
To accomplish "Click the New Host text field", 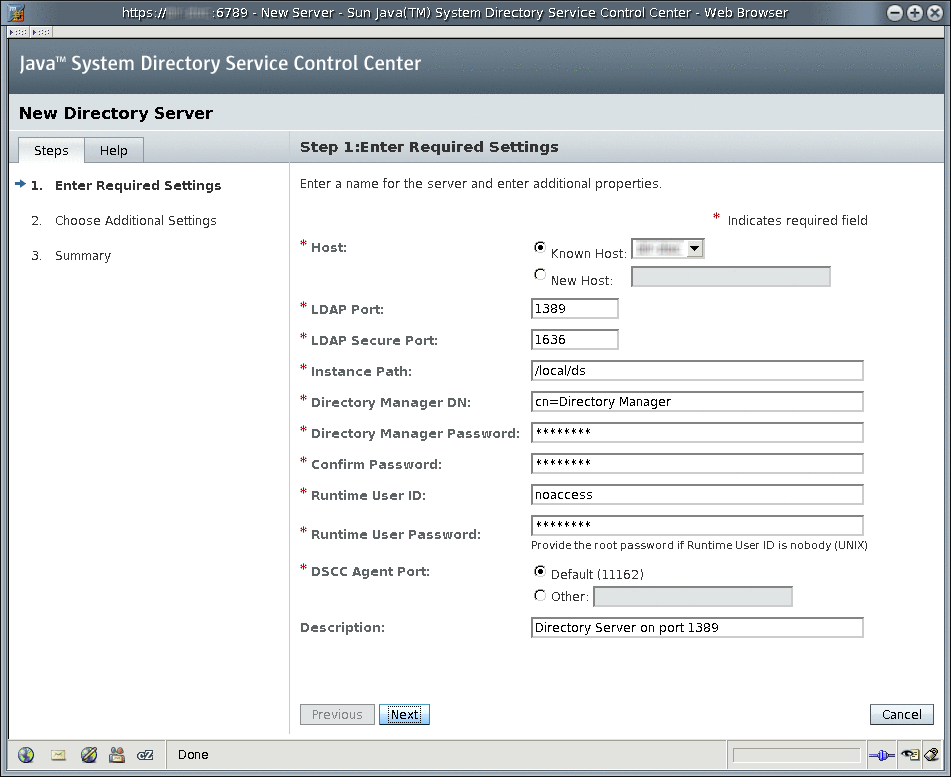I will [x=731, y=277].
